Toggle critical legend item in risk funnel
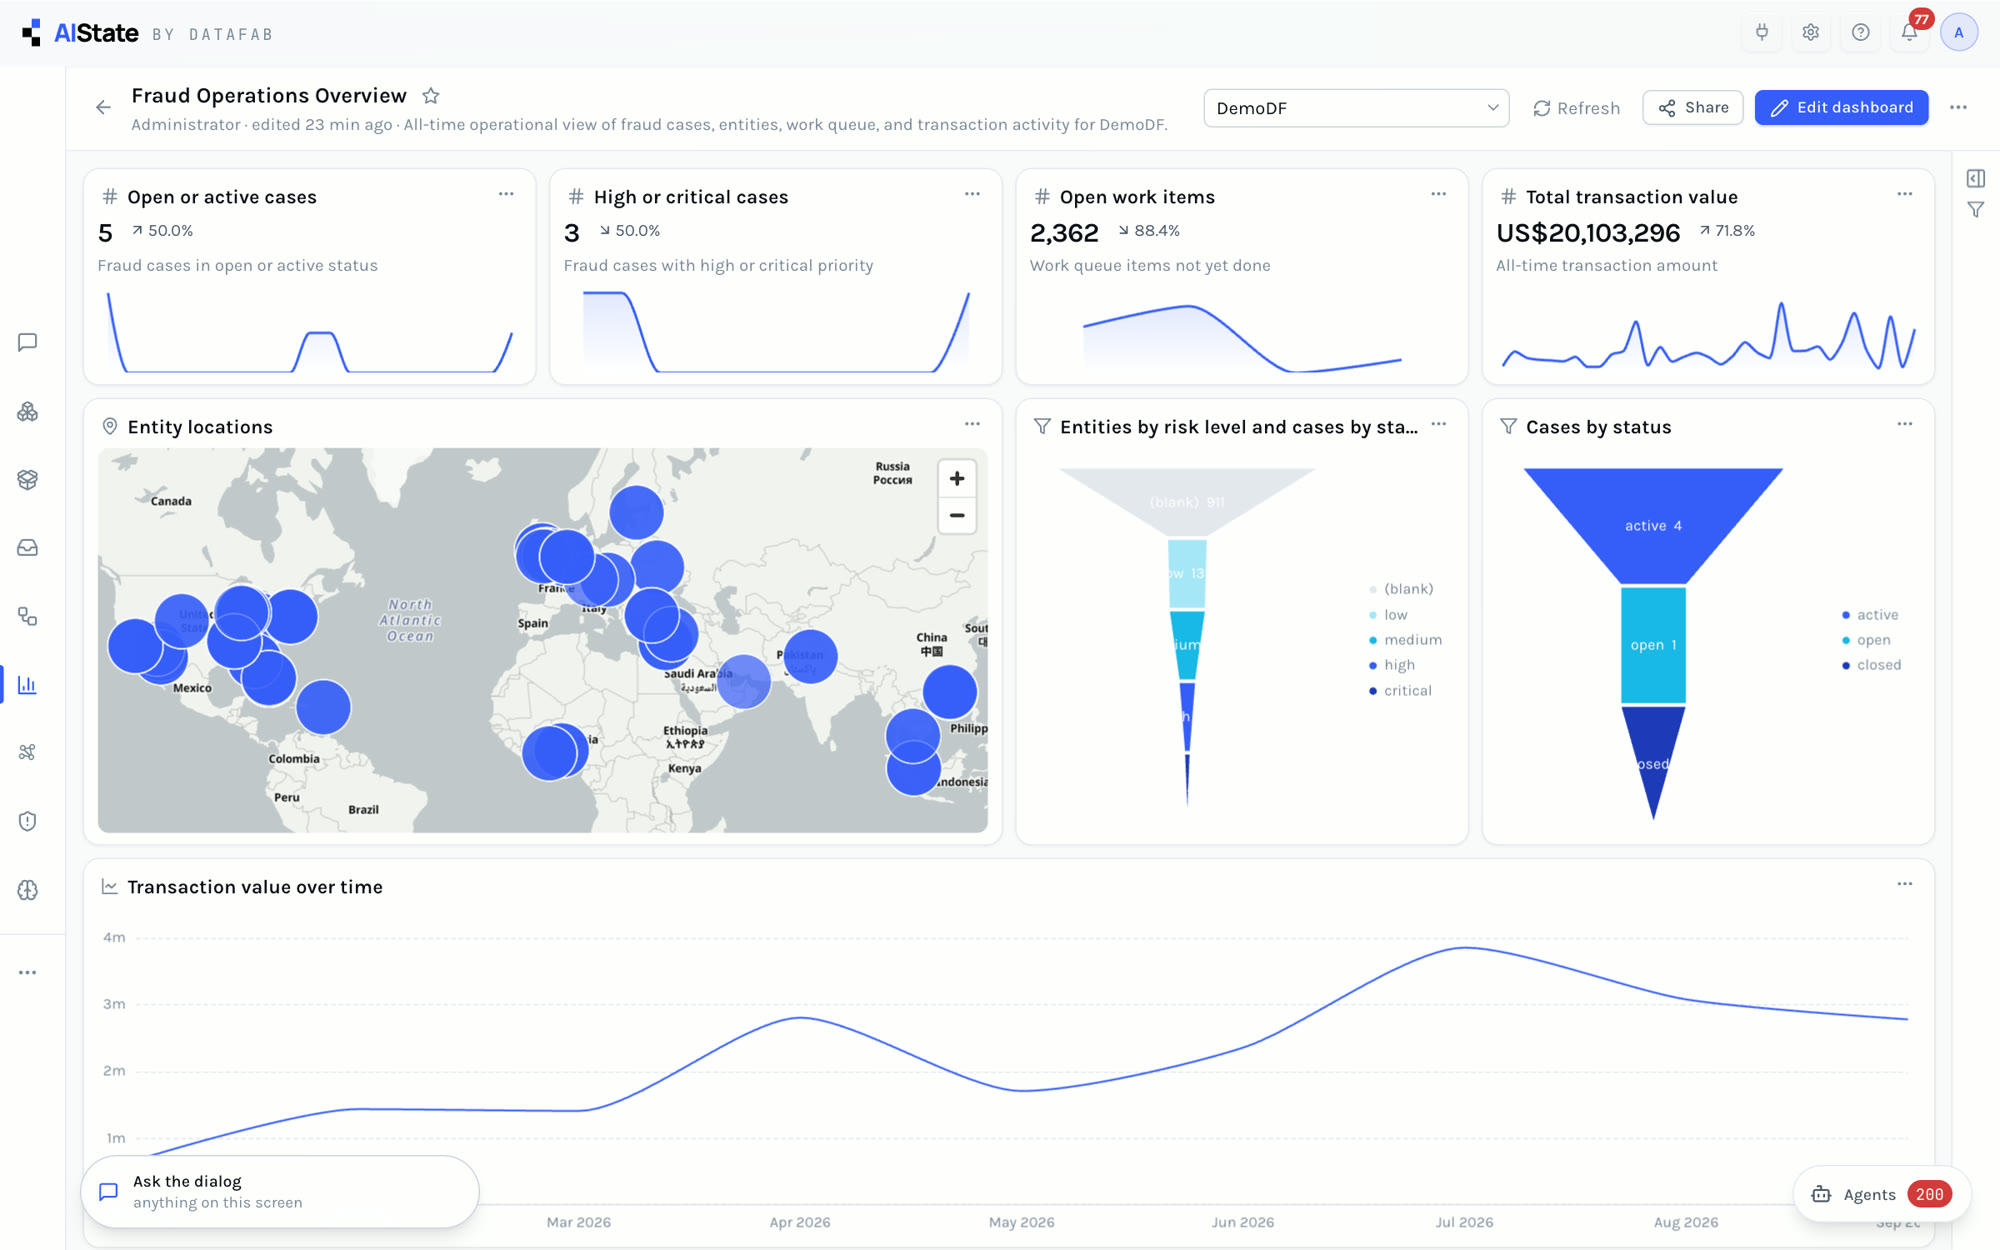This screenshot has width=2000, height=1250. (x=1400, y=691)
